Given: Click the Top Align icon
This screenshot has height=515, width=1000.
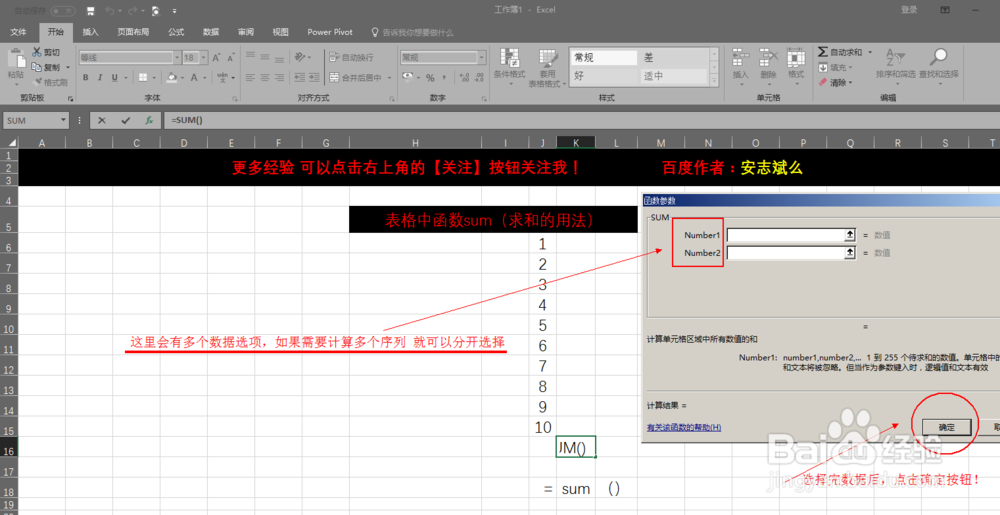Looking at the screenshot, I should 250,57.
